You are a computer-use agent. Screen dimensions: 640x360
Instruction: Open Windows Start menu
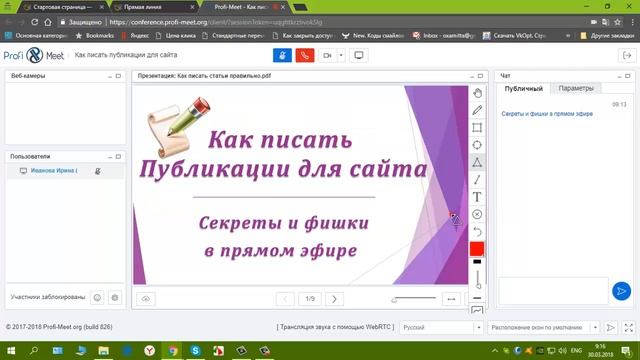(11, 351)
